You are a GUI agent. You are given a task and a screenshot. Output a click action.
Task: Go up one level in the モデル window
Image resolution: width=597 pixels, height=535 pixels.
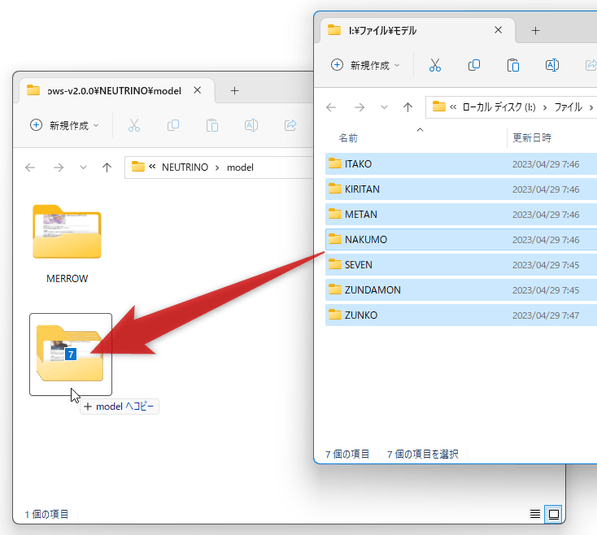pos(408,107)
